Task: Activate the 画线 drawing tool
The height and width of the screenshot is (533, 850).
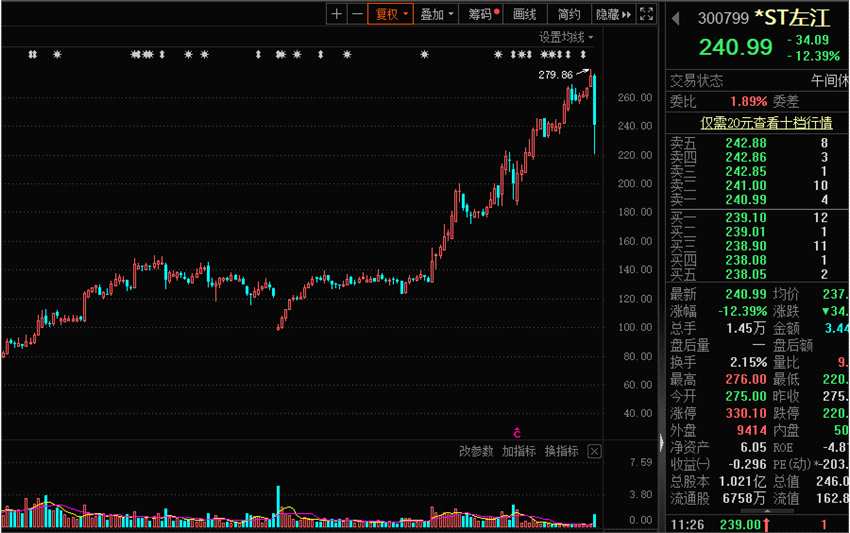Action: click(525, 14)
